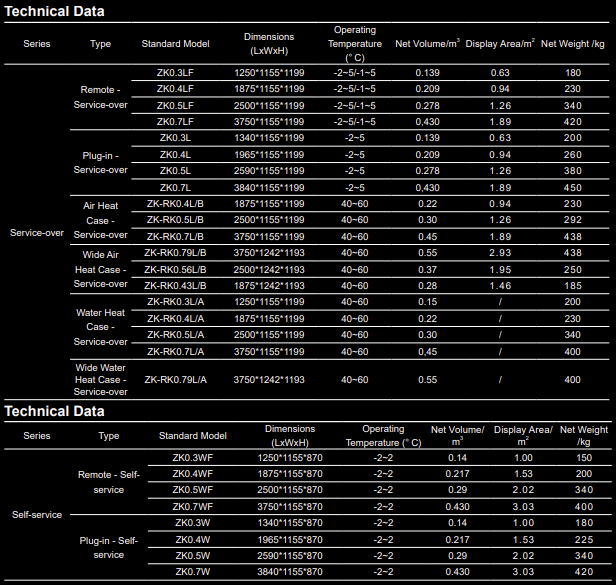Select the 2.93 display area value
The image size is (616, 585).
(500, 253)
